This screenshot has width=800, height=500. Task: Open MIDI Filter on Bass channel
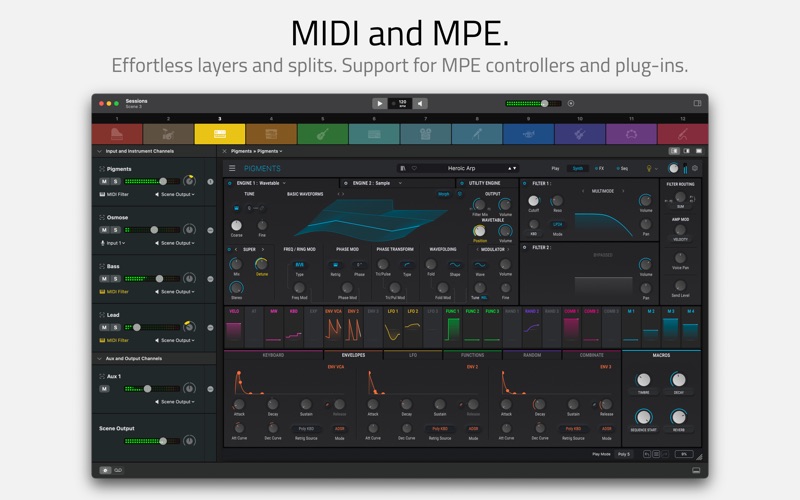[114, 292]
